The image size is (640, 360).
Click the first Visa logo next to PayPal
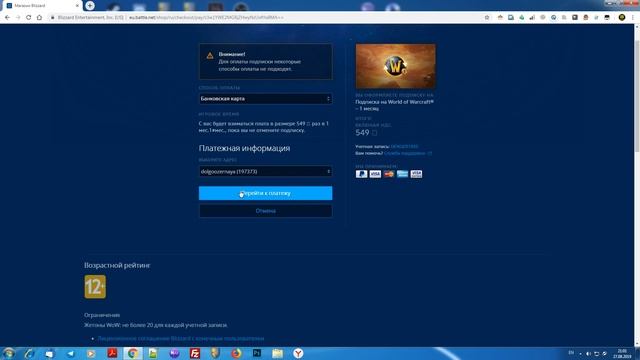click(x=375, y=174)
